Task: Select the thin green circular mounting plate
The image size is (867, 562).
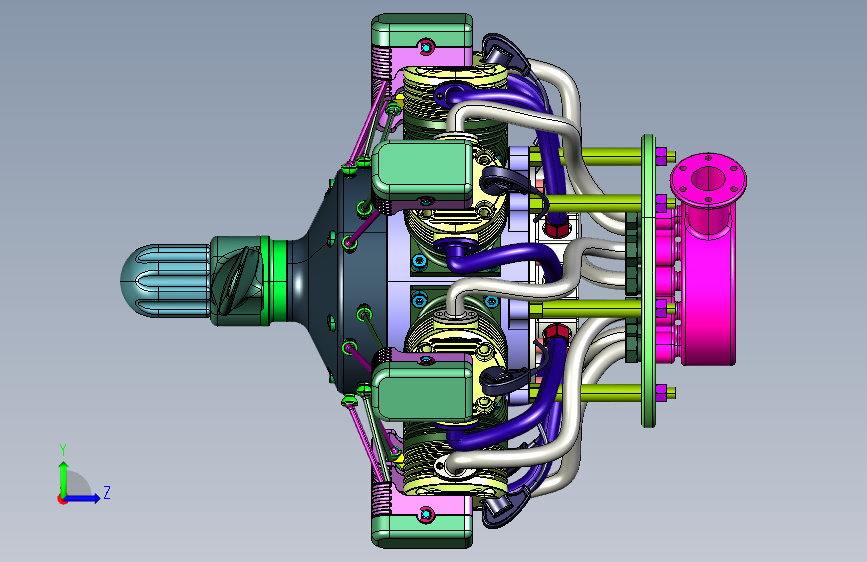Action: [649, 280]
